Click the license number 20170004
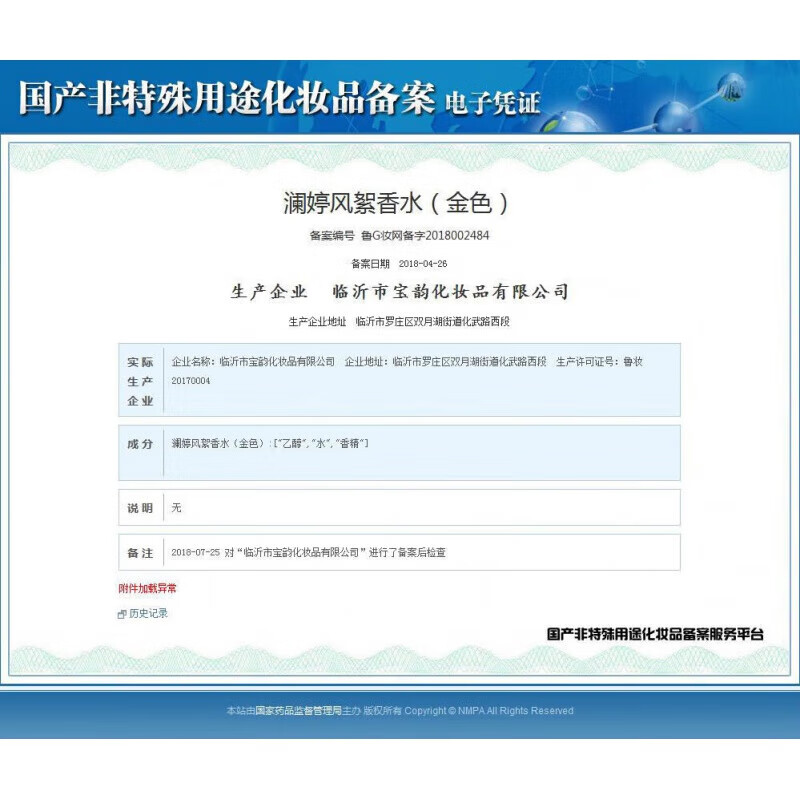800x800 pixels. pos(191,381)
